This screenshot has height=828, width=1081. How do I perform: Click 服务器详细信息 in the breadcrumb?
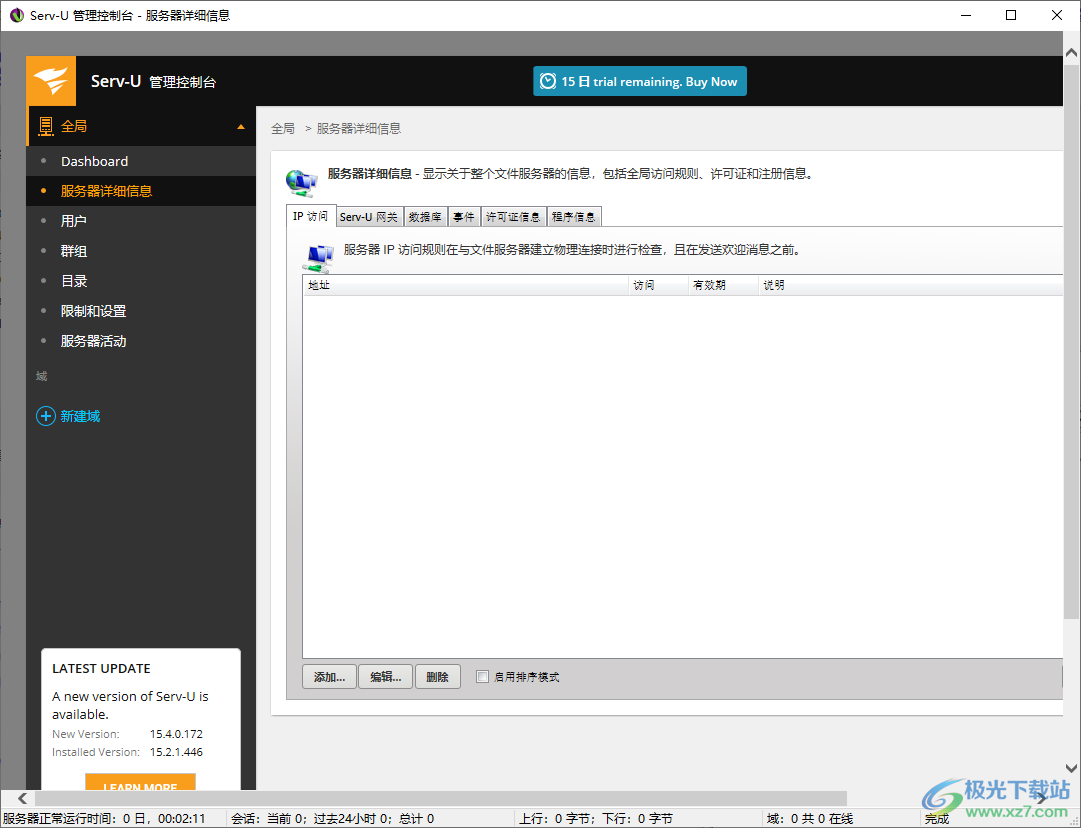[x=358, y=129]
